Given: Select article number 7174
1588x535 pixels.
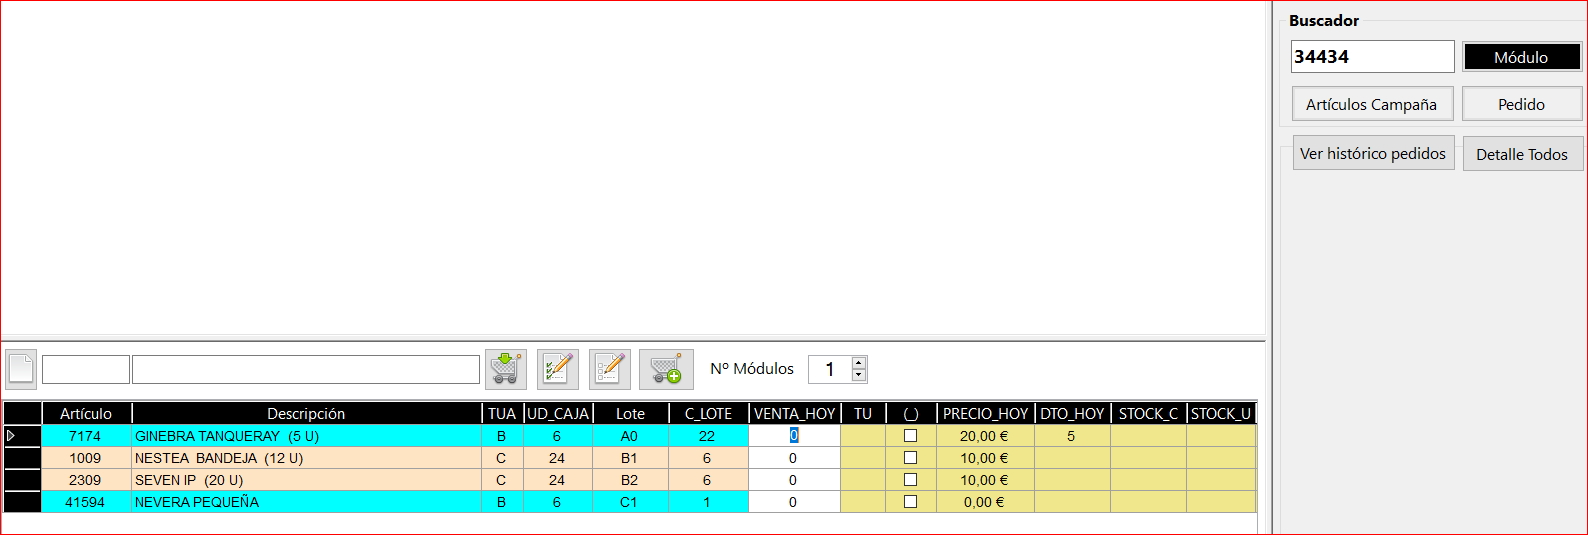Looking at the screenshot, I should point(85,436).
